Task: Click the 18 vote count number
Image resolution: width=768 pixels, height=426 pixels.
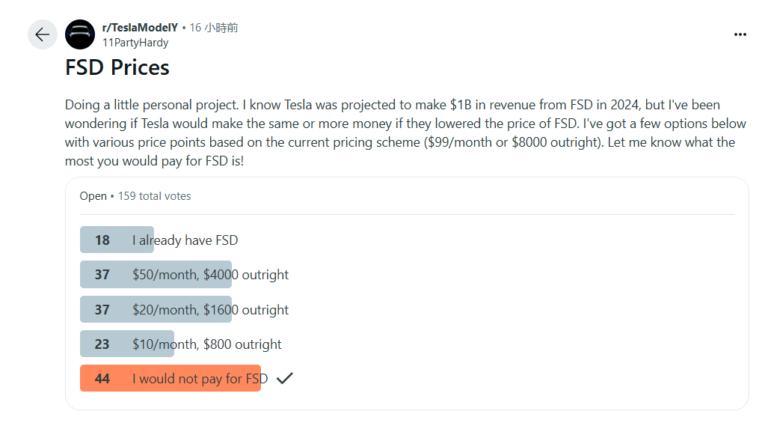Action: pyautogui.click(x=102, y=240)
